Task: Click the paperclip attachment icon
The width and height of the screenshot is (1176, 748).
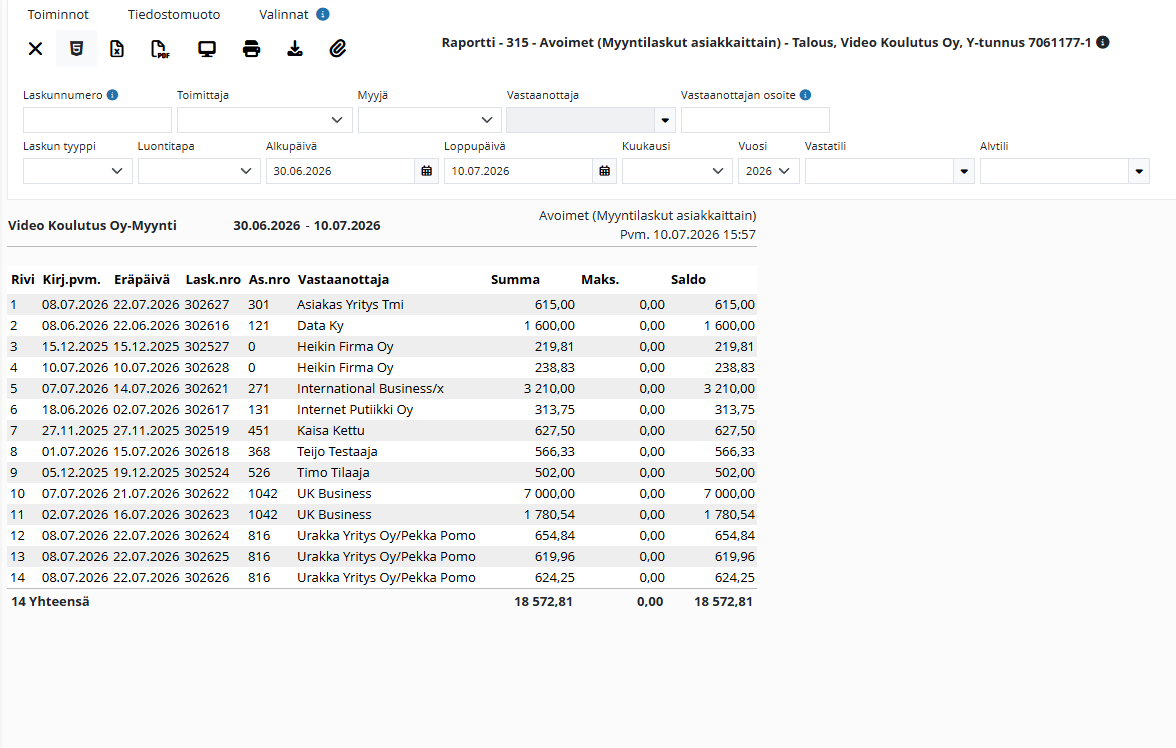Action: pyautogui.click(x=338, y=49)
